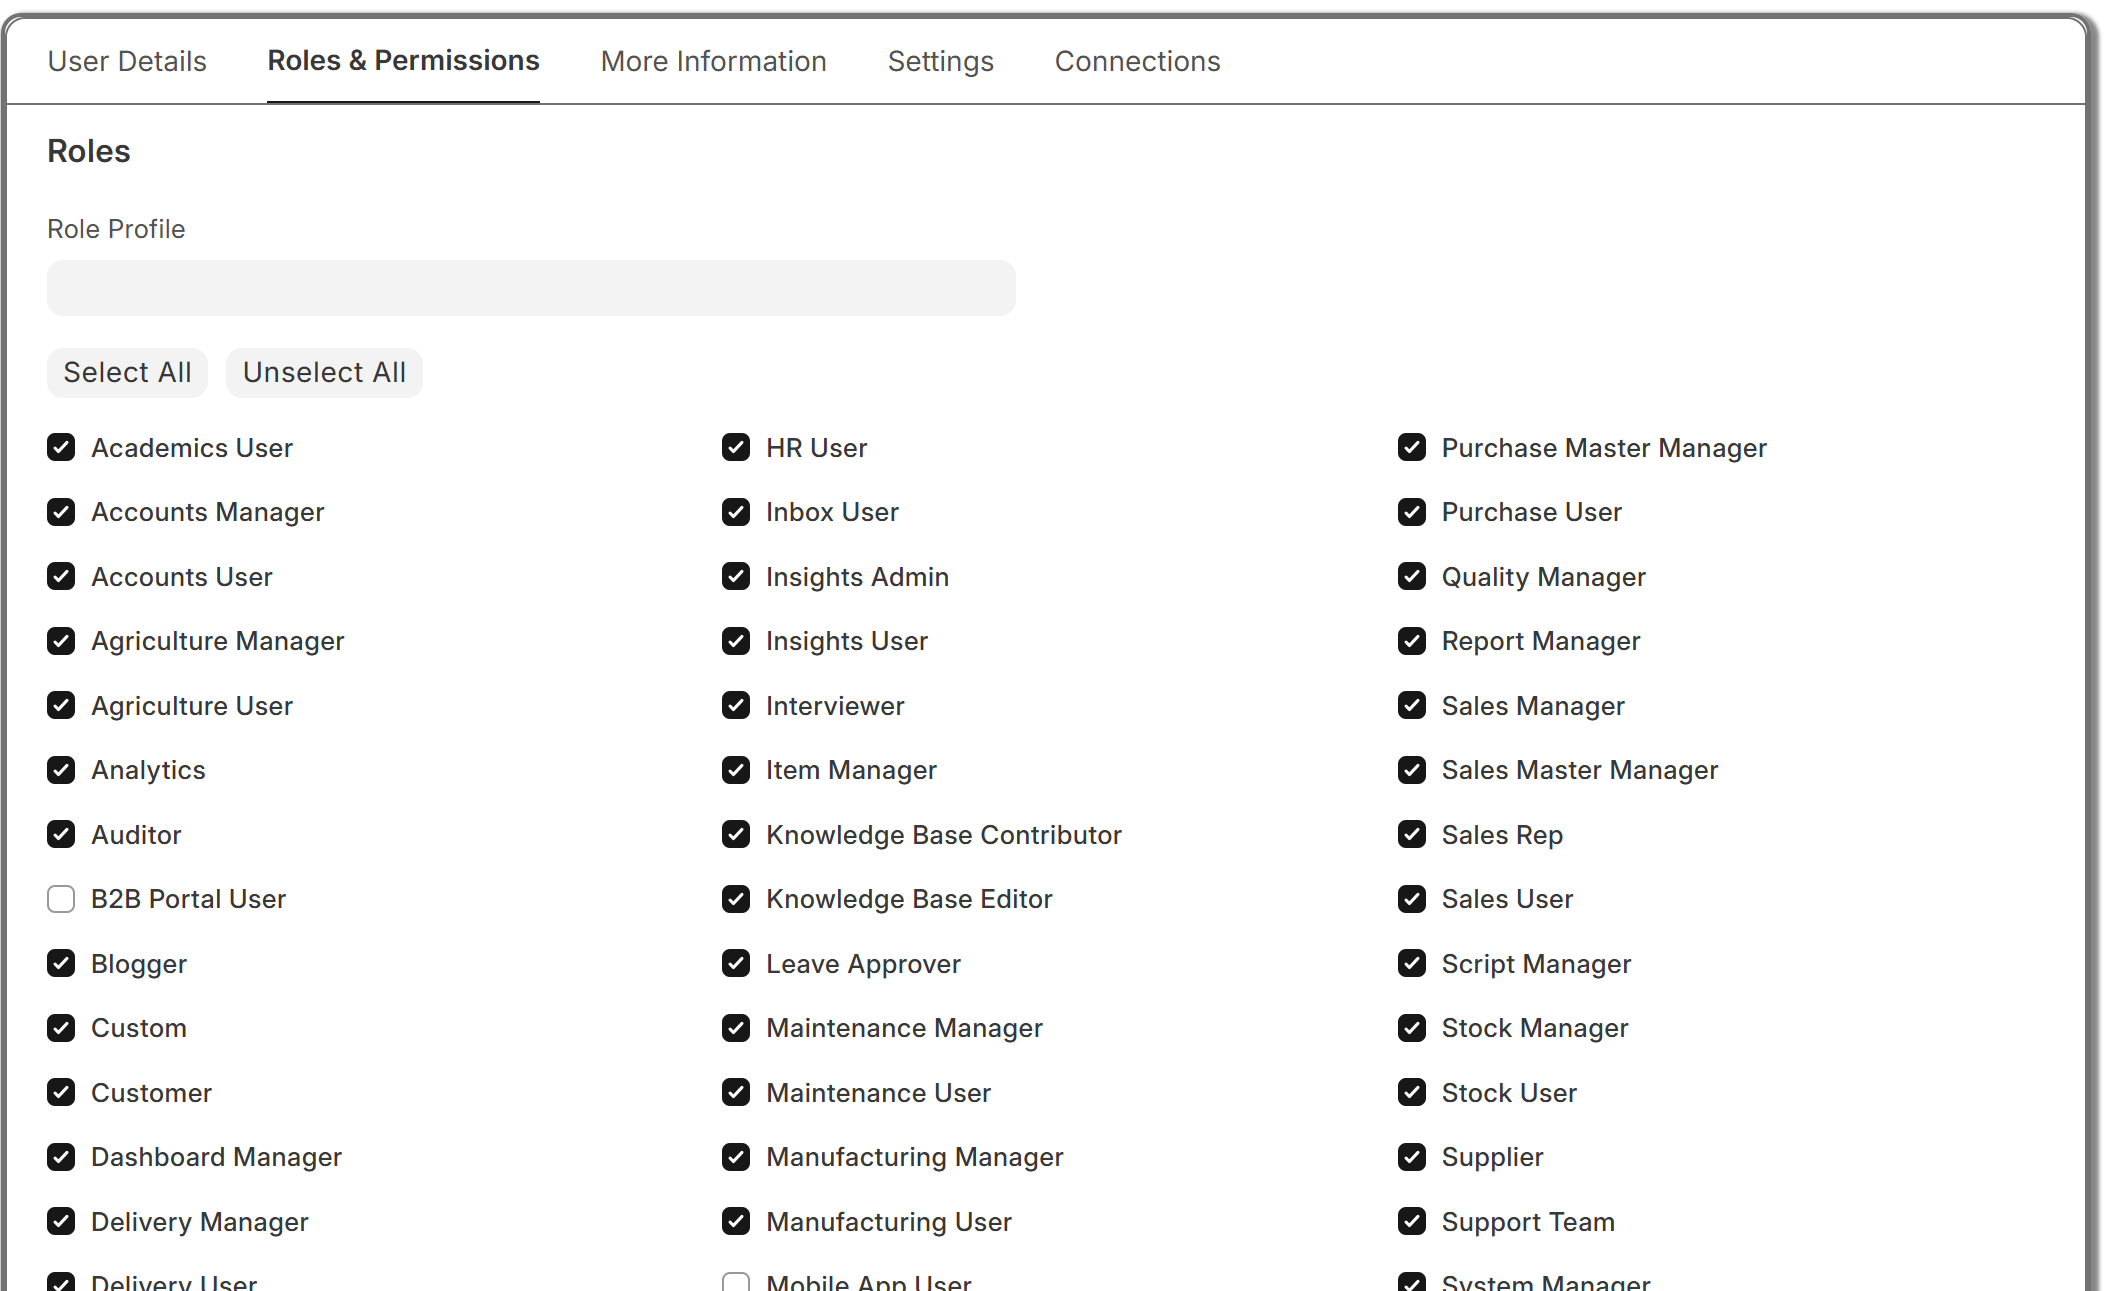2105x1291 pixels.
Task: Uncheck the HR User role
Action: coord(736,447)
